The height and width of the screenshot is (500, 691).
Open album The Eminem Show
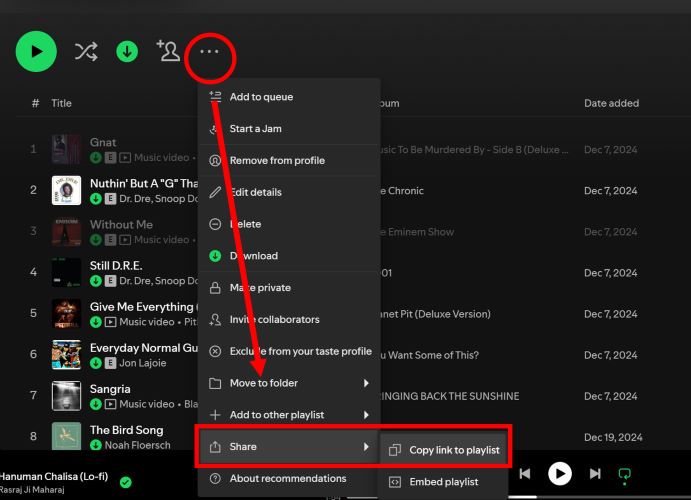(x=416, y=232)
